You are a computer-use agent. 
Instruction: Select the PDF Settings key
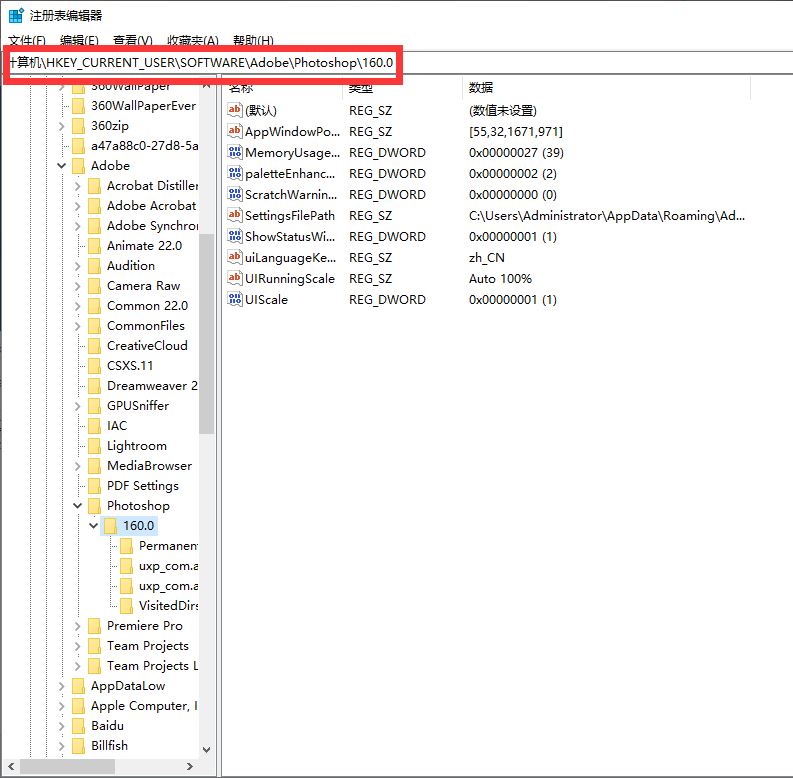coord(143,486)
